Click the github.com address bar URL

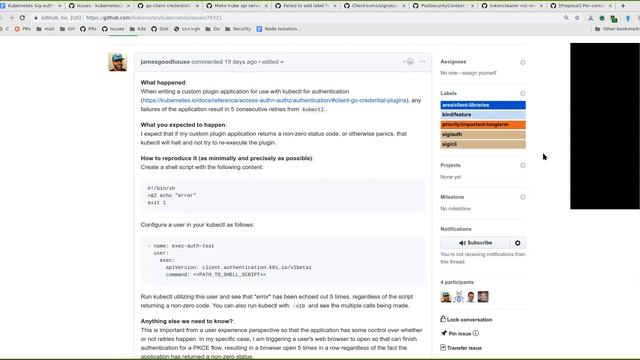tap(154, 18)
